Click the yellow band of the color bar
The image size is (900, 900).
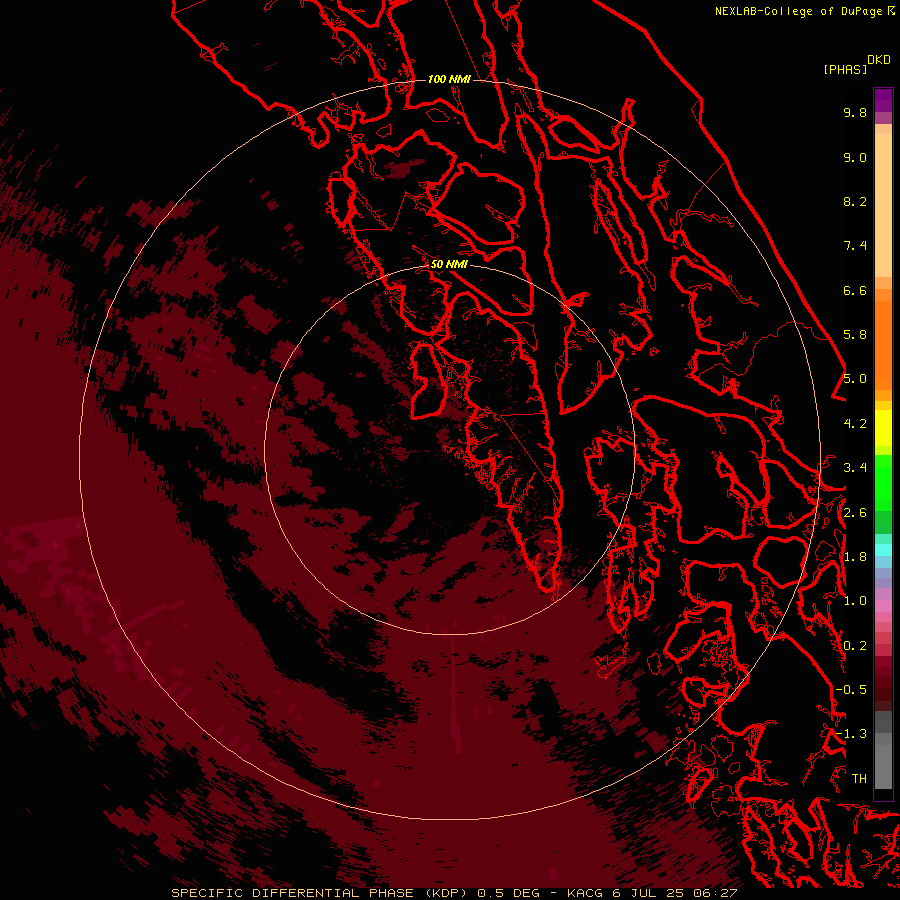pyautogui.click(x=883, y=428)
